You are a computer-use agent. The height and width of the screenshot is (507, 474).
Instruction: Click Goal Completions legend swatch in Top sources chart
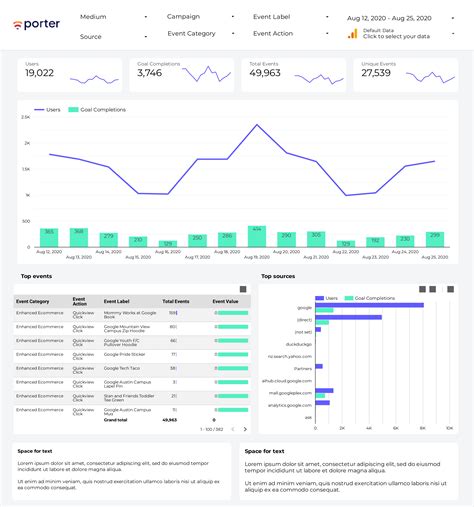click(349, 298)
